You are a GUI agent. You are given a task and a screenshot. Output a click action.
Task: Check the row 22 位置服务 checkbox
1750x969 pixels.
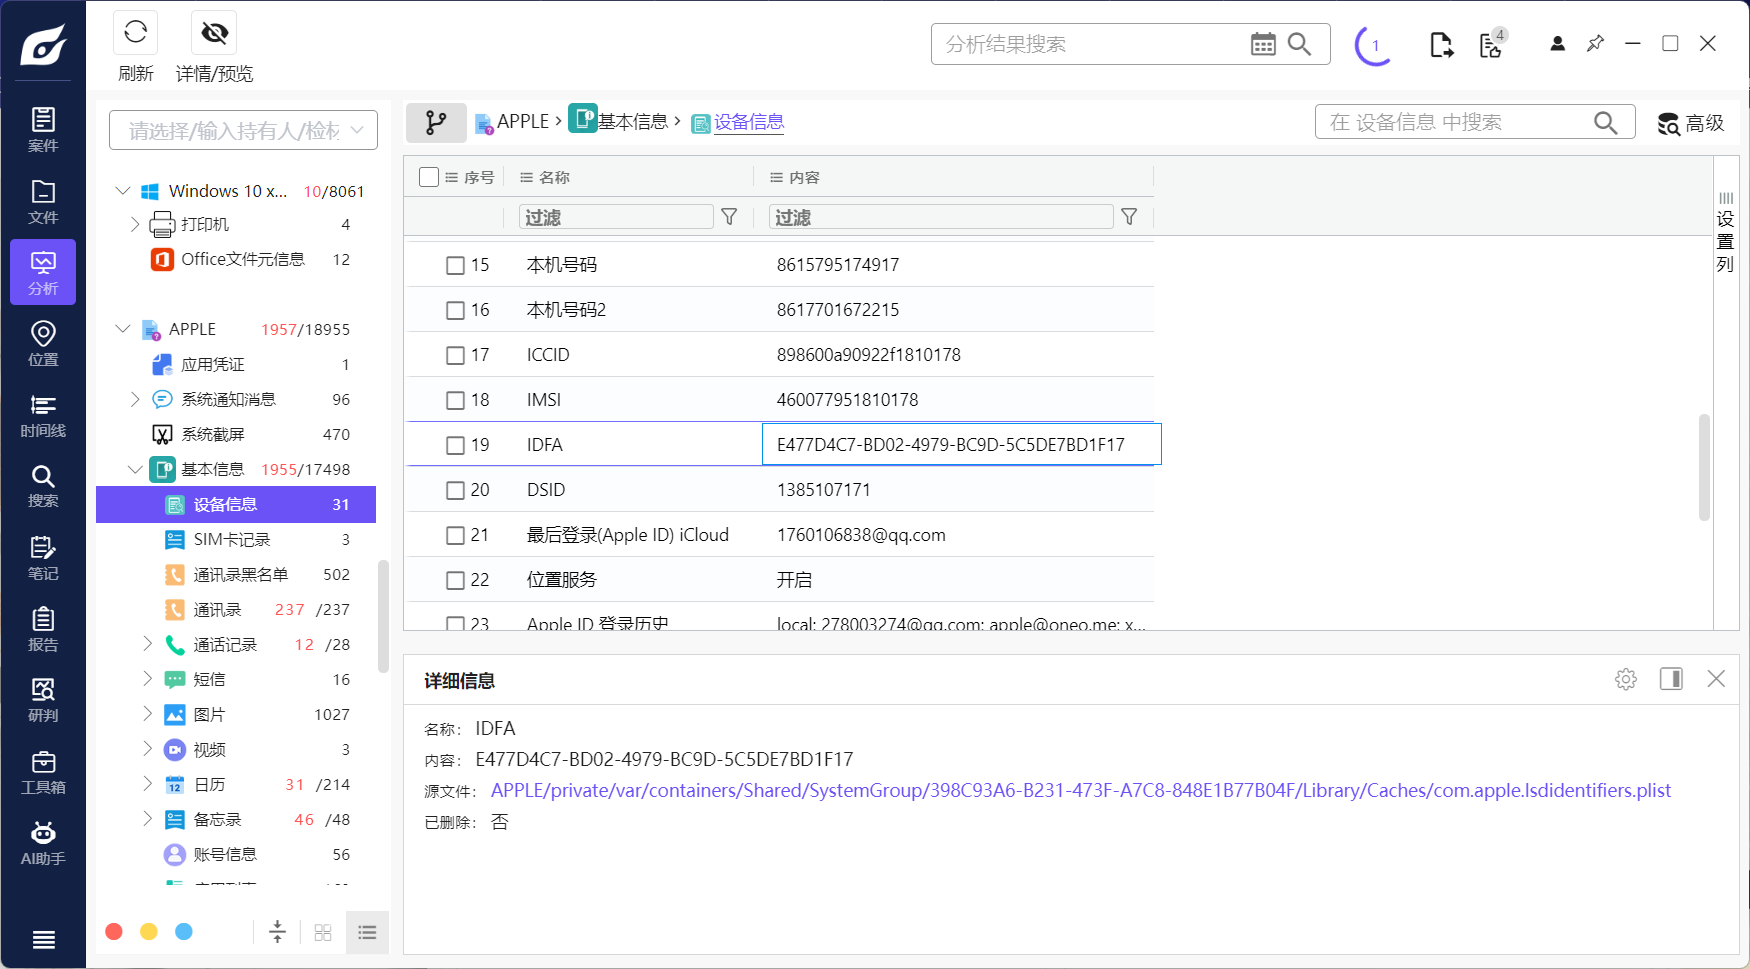(x=455, y=580)
